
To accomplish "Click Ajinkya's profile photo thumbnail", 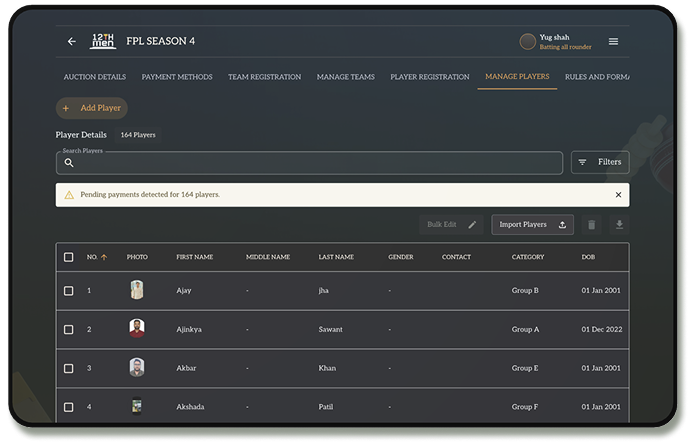I will [x=137, y=329].
